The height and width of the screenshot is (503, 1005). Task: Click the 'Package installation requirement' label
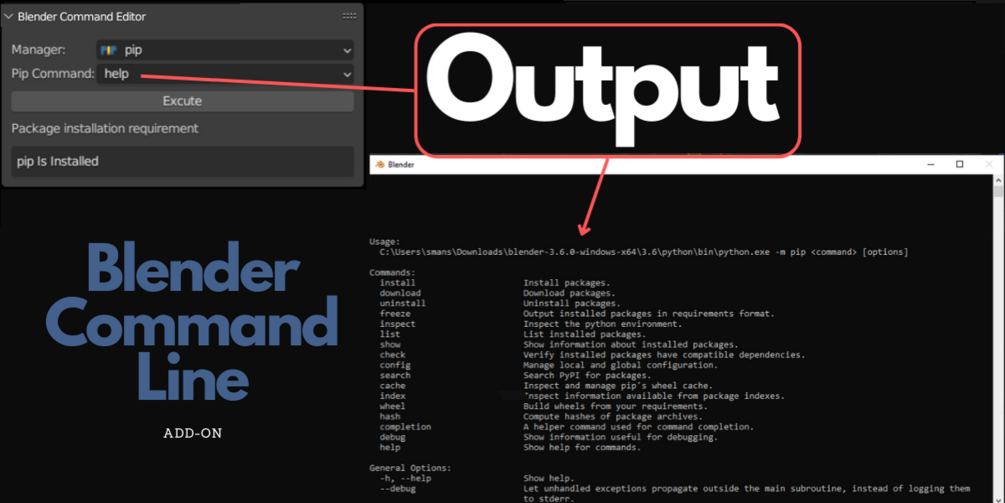tap(105, 128)
